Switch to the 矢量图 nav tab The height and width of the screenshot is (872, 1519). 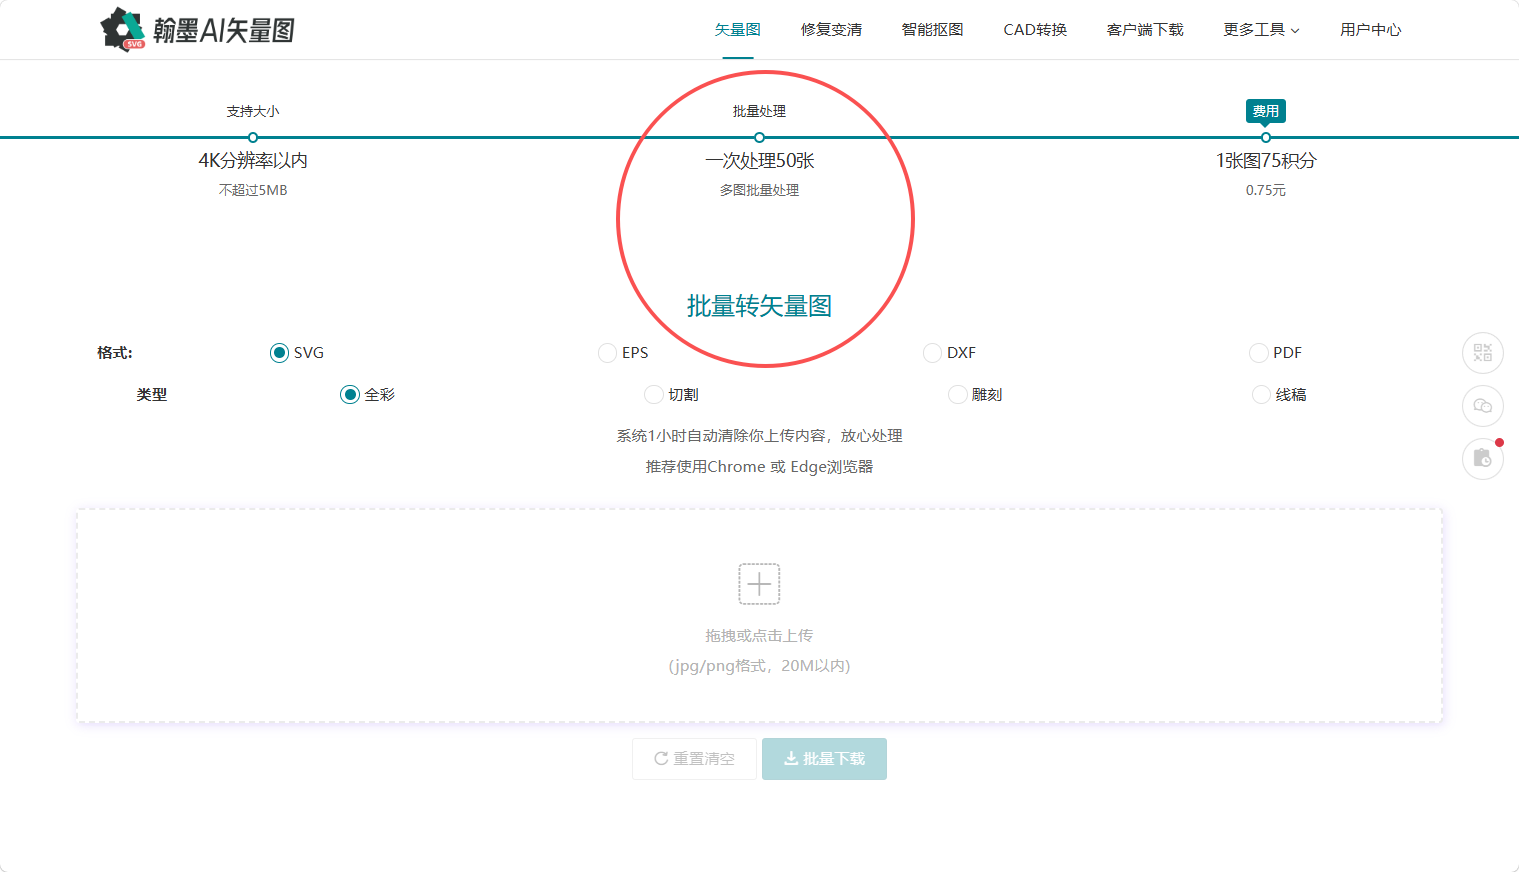click(x=738, y=30)
